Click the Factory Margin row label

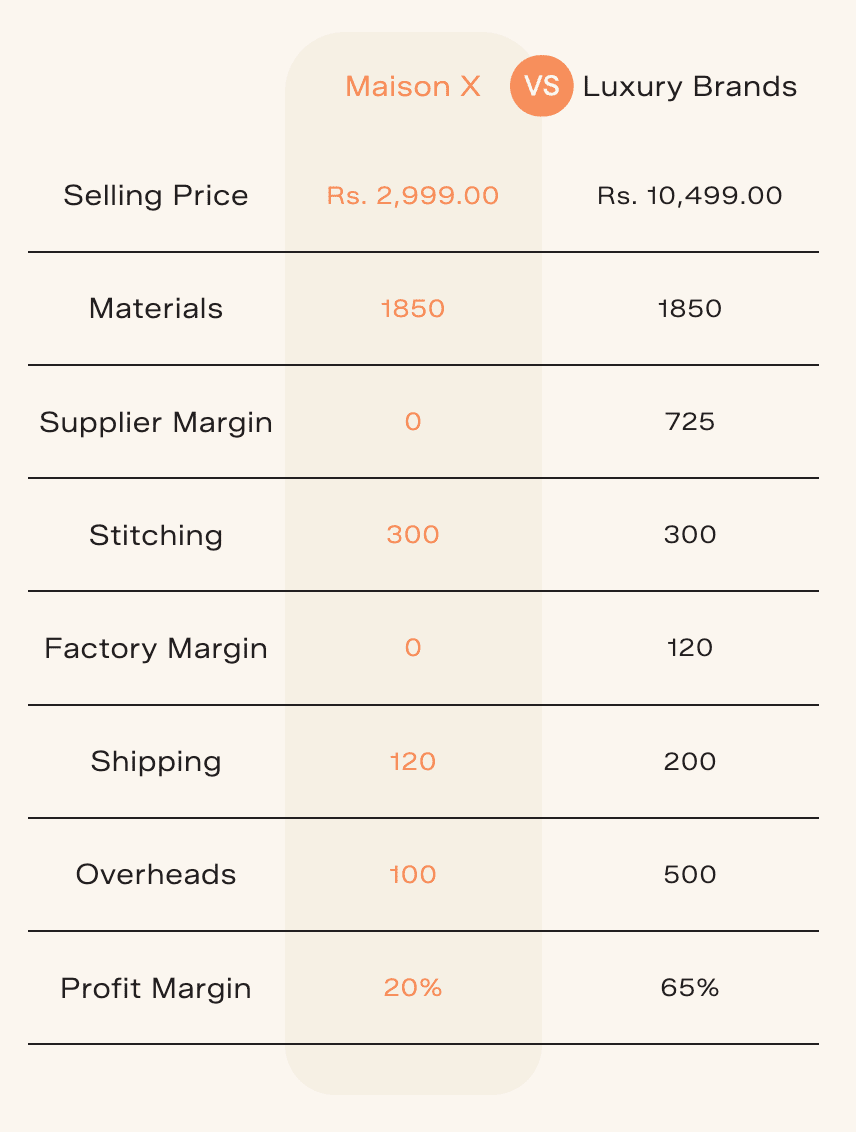[156, 648]
